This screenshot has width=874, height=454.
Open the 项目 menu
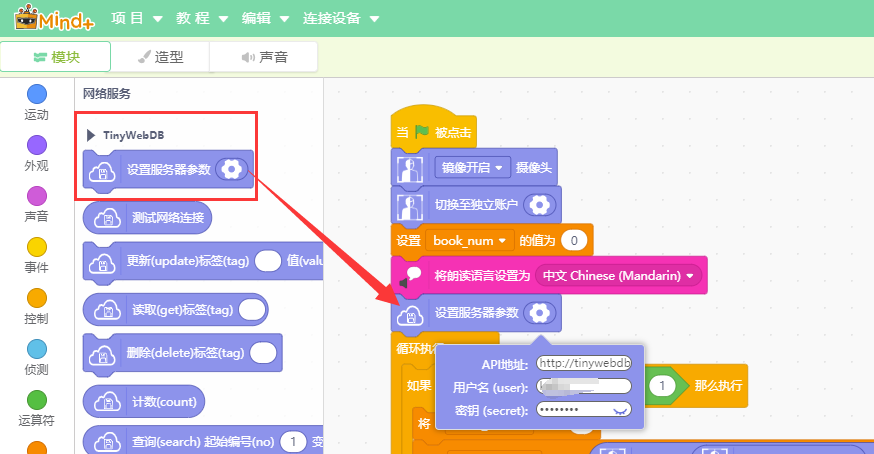click(x=137, y=18)
